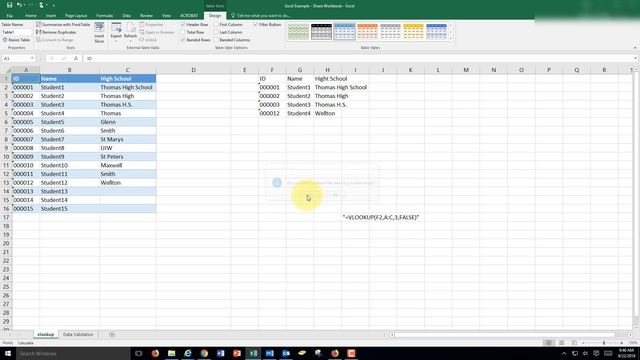Toggle the Header Row checkbox
Viewport: 640px width, 360px height.
click(x=183, y=24)
